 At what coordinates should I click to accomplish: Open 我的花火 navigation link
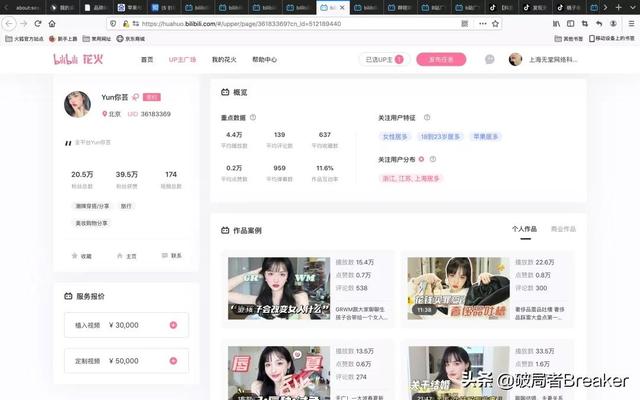[x=224, y=59]
